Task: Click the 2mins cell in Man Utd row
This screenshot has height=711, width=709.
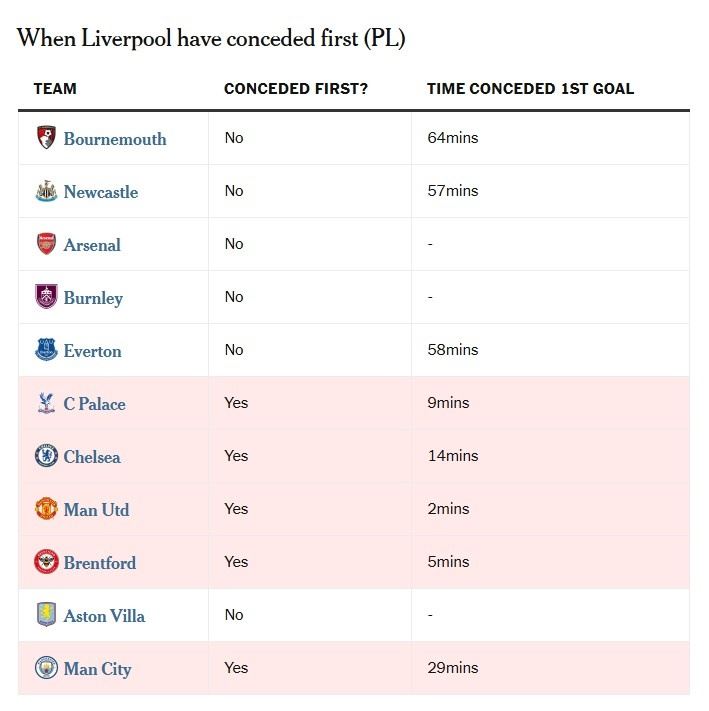Action: coord(448,509)
